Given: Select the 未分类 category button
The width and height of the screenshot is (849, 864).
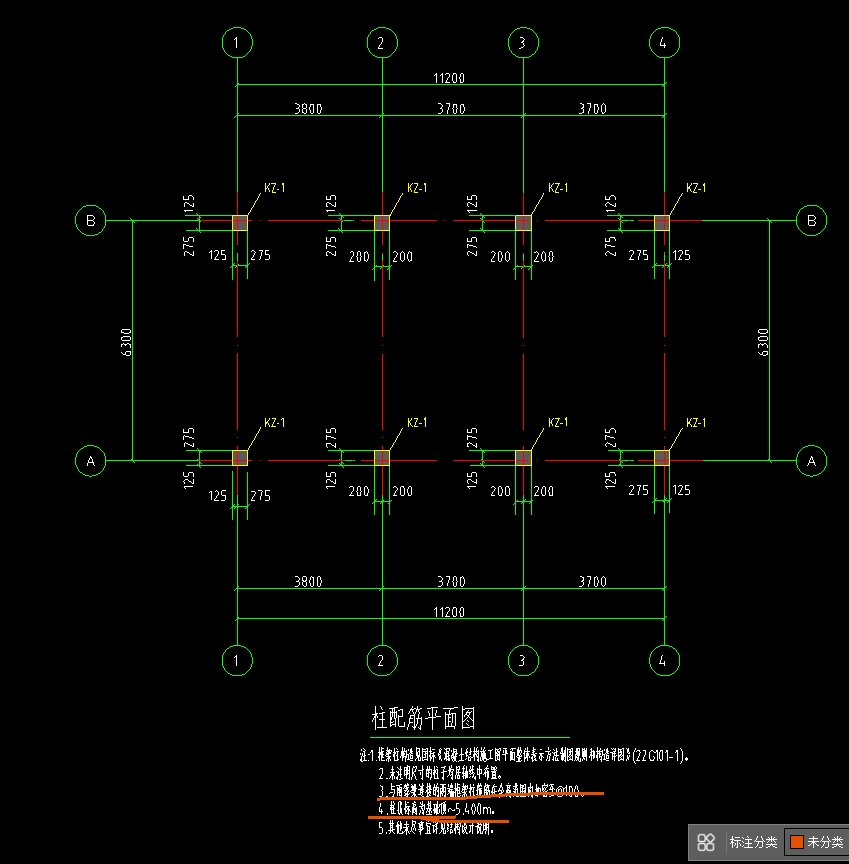Looking at the screenshot, I should pos(818,842).
